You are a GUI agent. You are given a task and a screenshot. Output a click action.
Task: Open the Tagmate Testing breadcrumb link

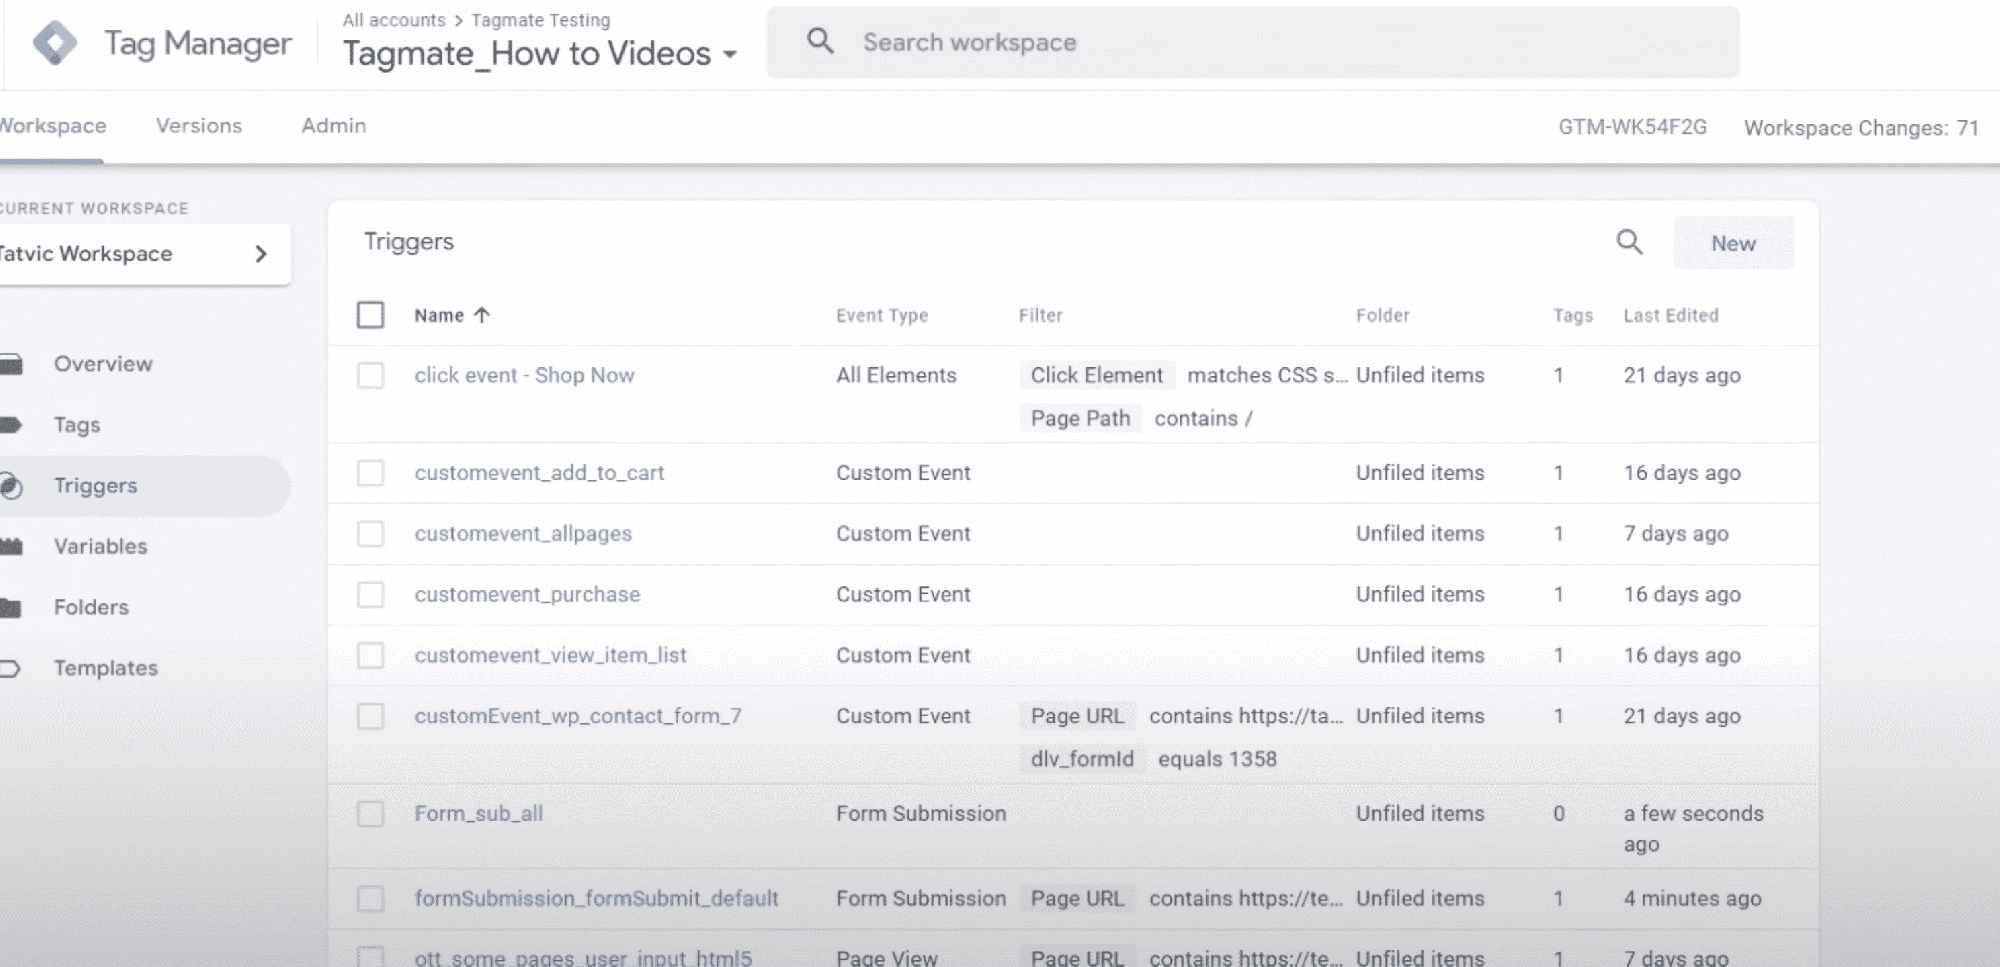[x=540, y=20]
